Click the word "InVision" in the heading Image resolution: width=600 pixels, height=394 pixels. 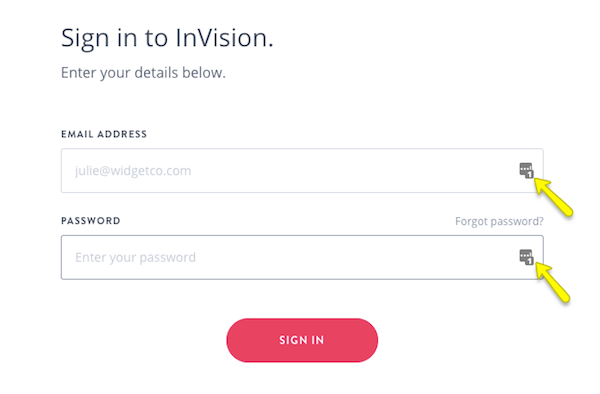click(x=224, y=37)
